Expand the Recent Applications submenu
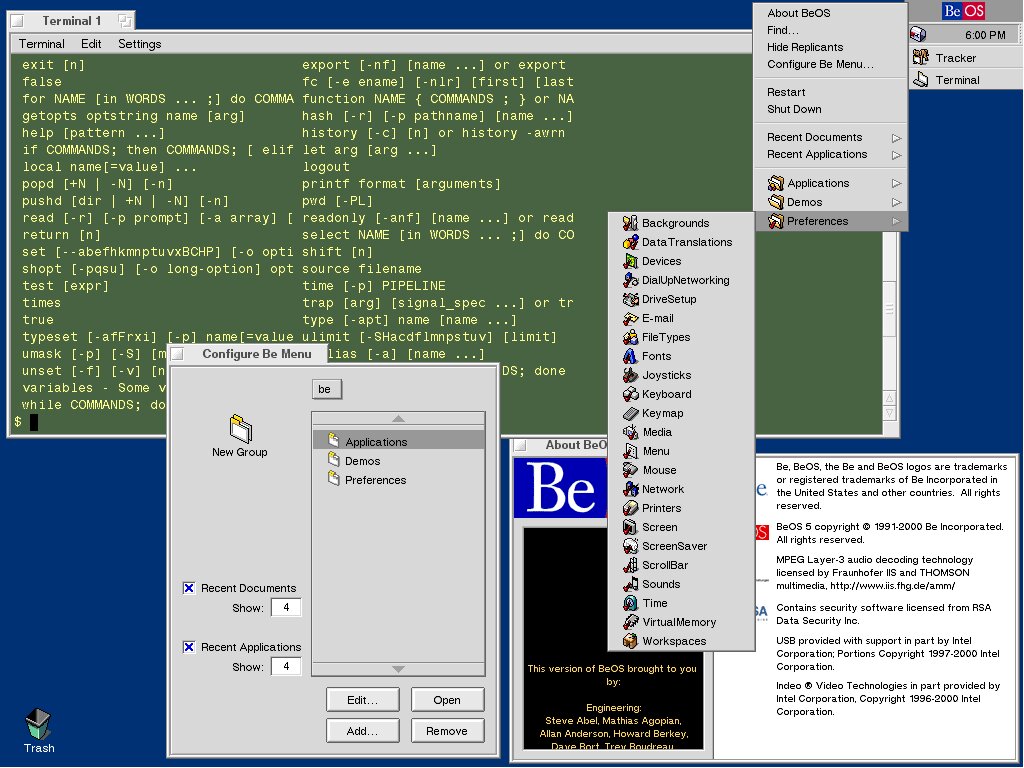Screen dimensions: 1024x768 (830, 154)
